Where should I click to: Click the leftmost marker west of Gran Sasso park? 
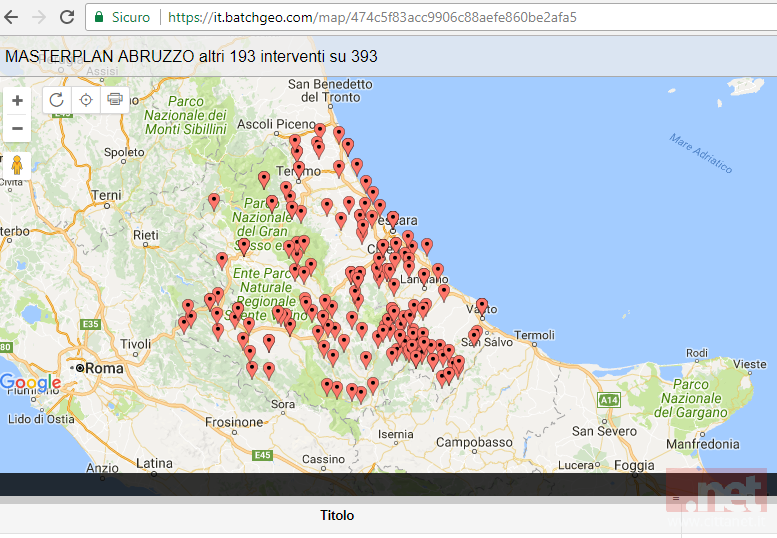(x=214, y=201)
